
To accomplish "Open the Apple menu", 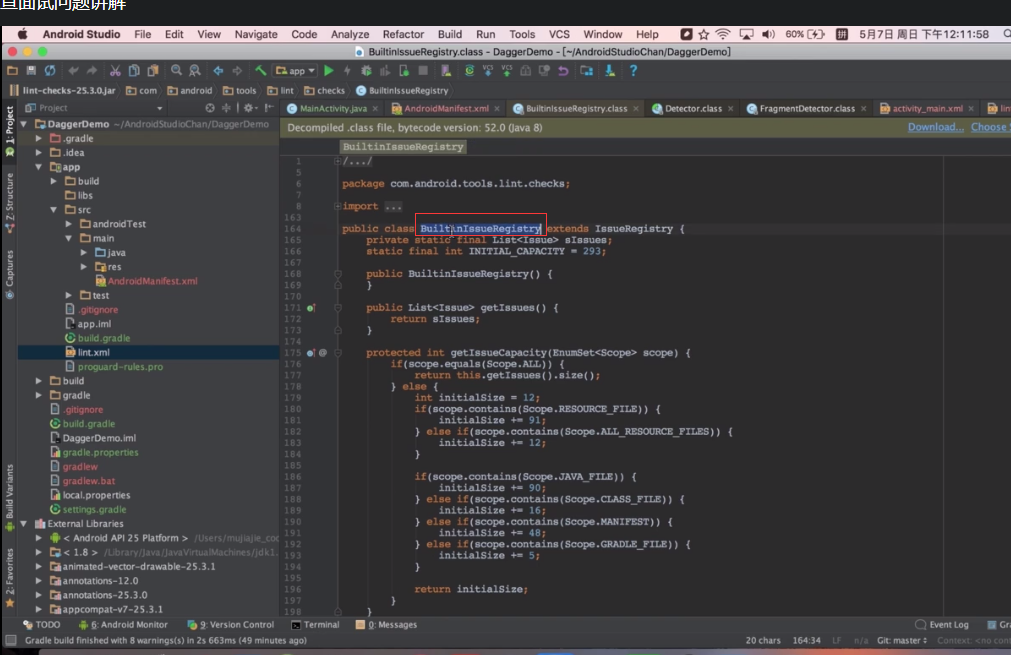I will pos(23,34).
